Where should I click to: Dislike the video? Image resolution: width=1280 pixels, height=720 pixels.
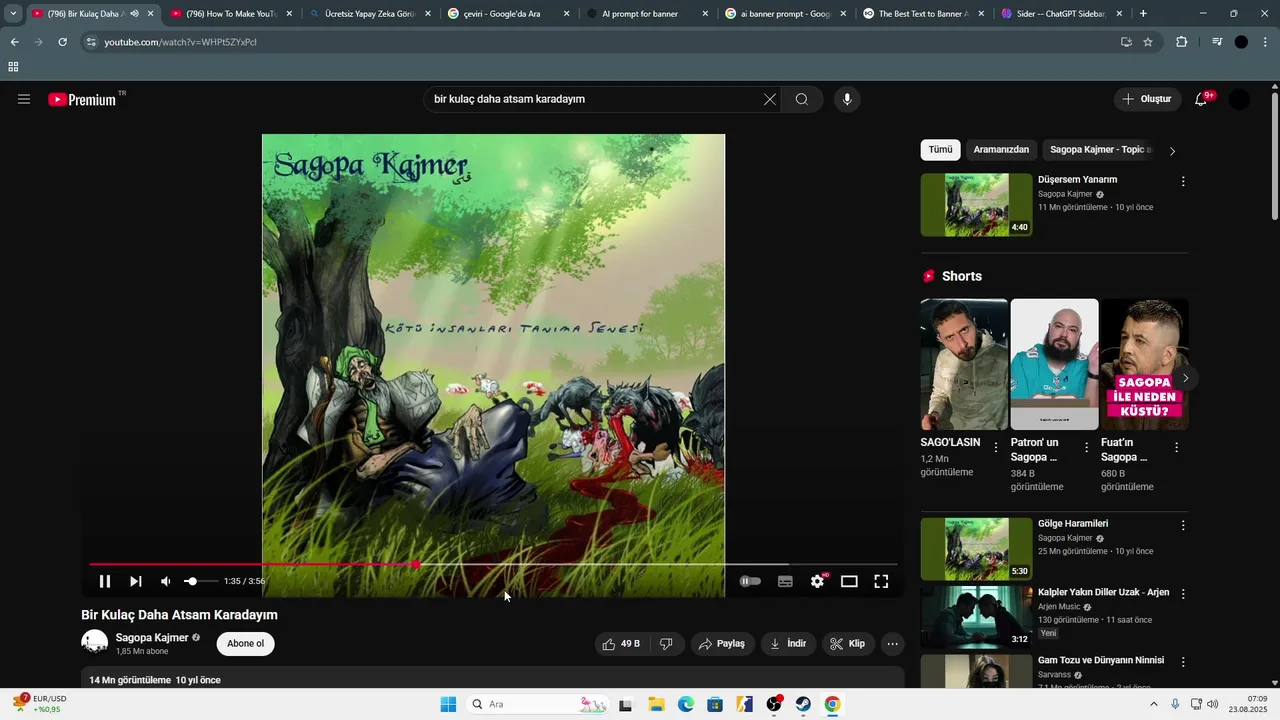(667, 644)
